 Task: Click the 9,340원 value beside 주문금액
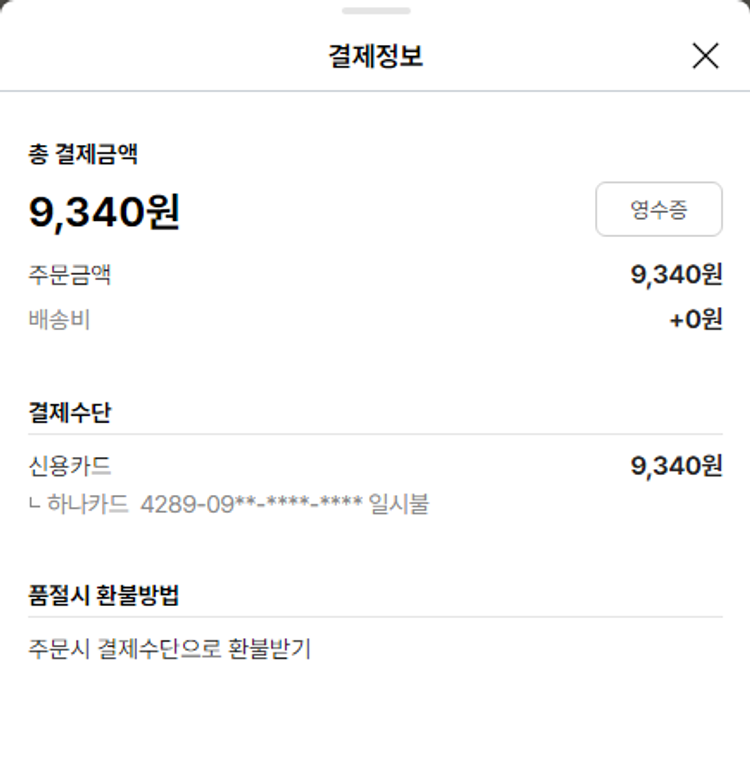(x=676, y=274)
